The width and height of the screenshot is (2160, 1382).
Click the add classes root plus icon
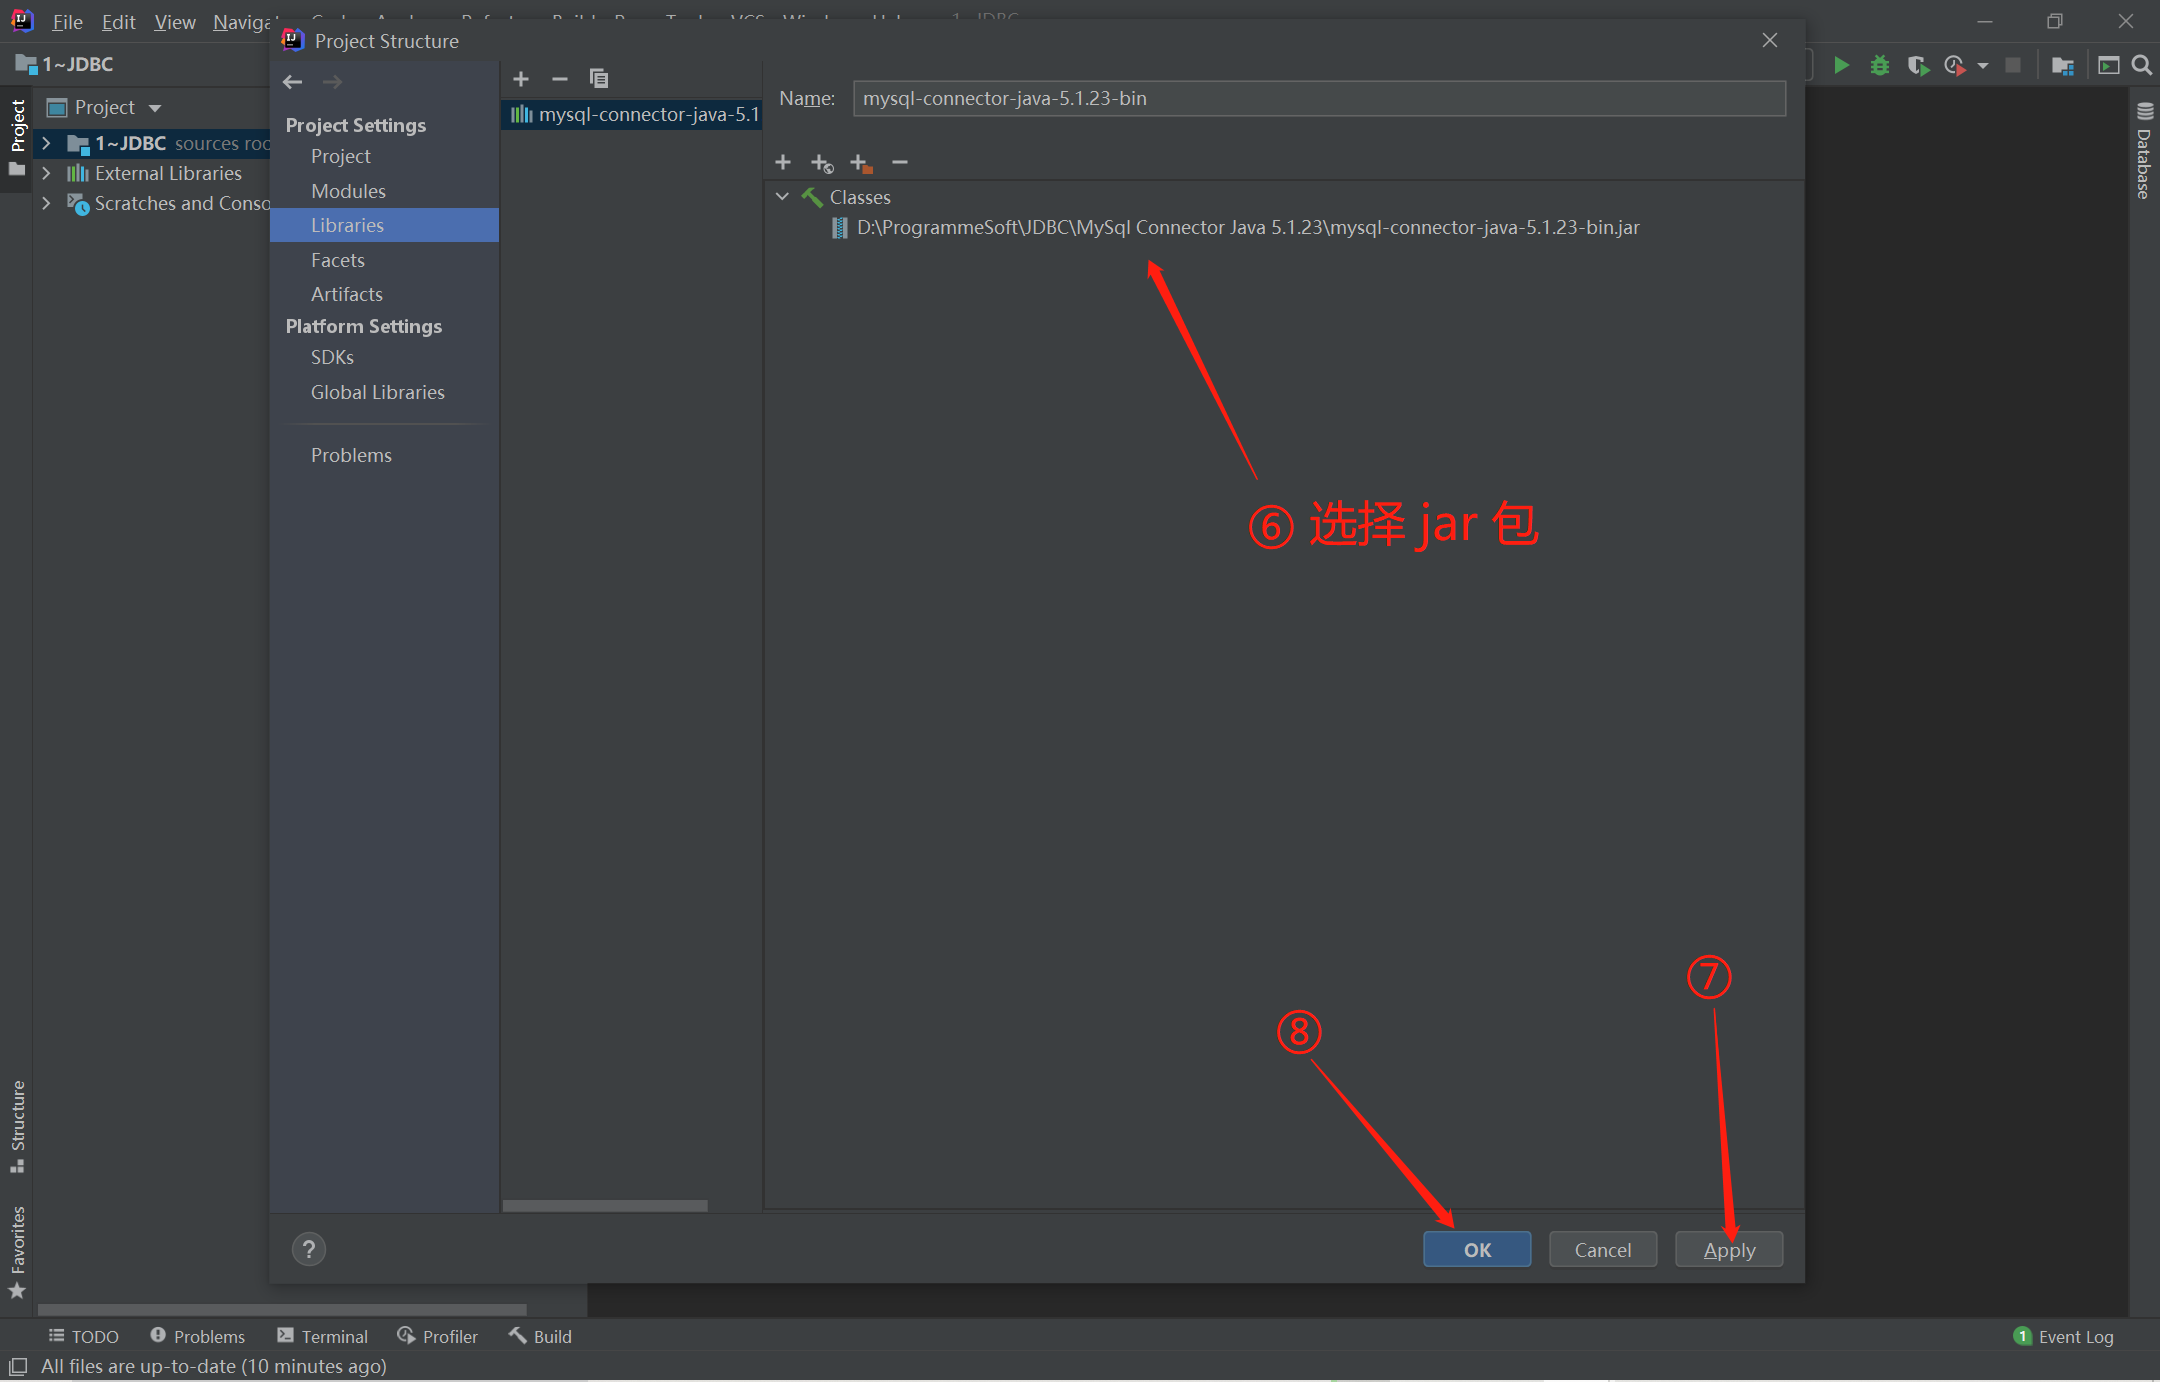tap(783, 162)
